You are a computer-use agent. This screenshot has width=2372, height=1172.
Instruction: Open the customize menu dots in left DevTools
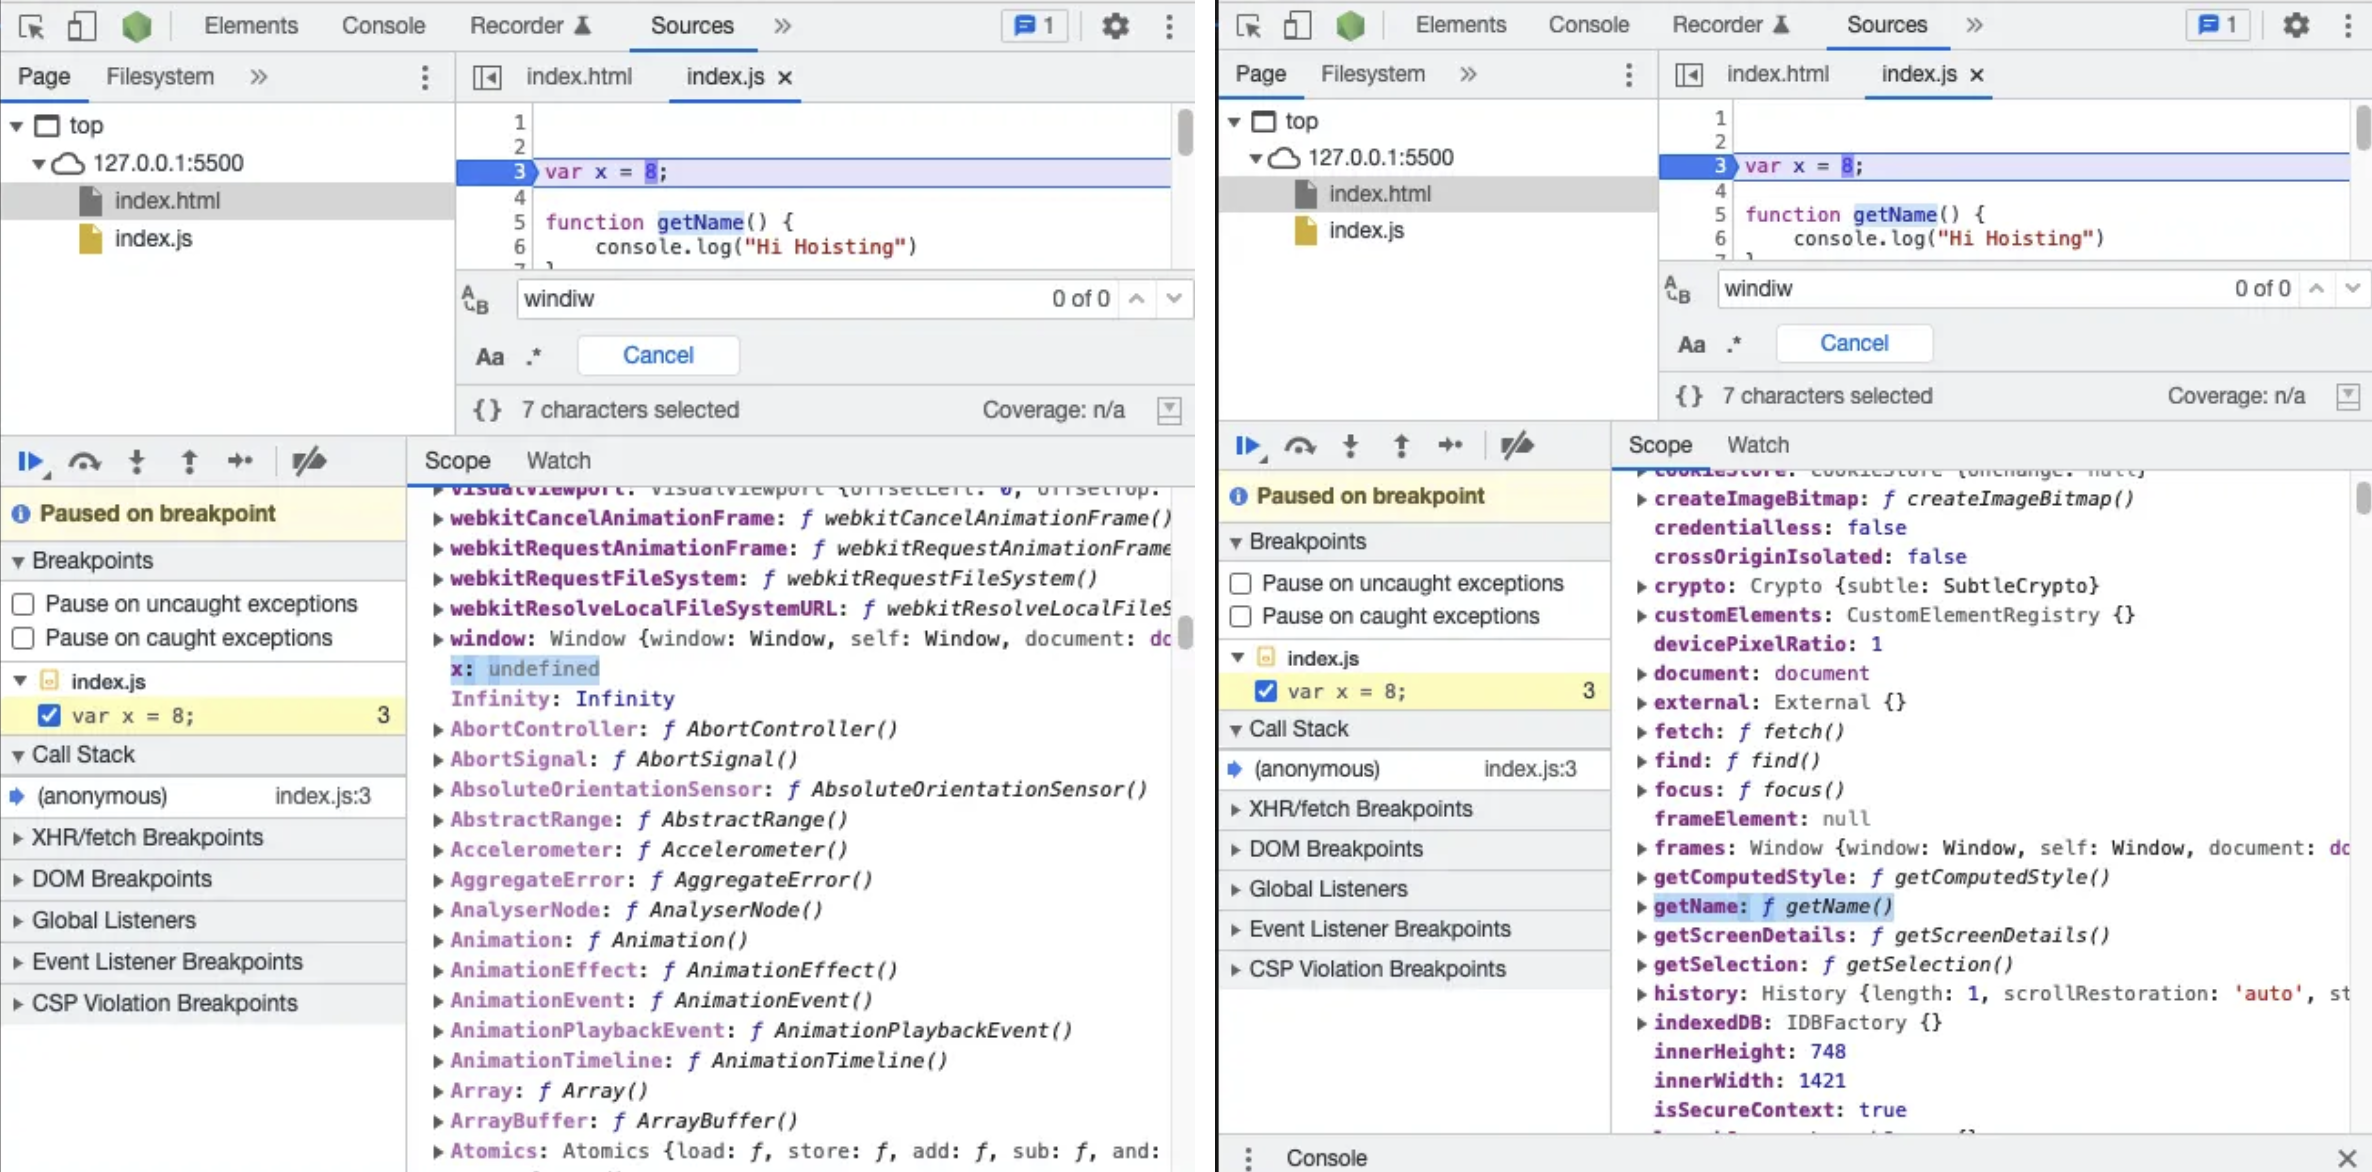1169,26
